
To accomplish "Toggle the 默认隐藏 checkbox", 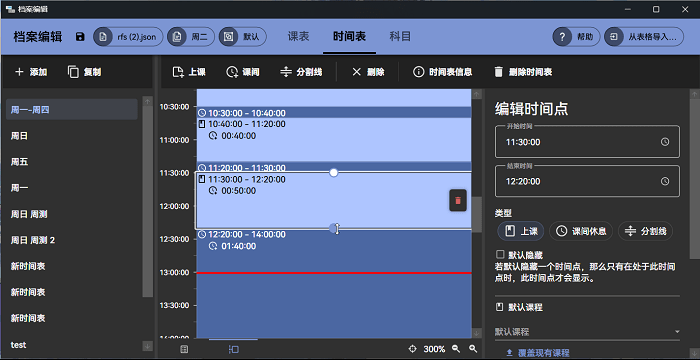I will pyautogui.click(x=500, y=255).
